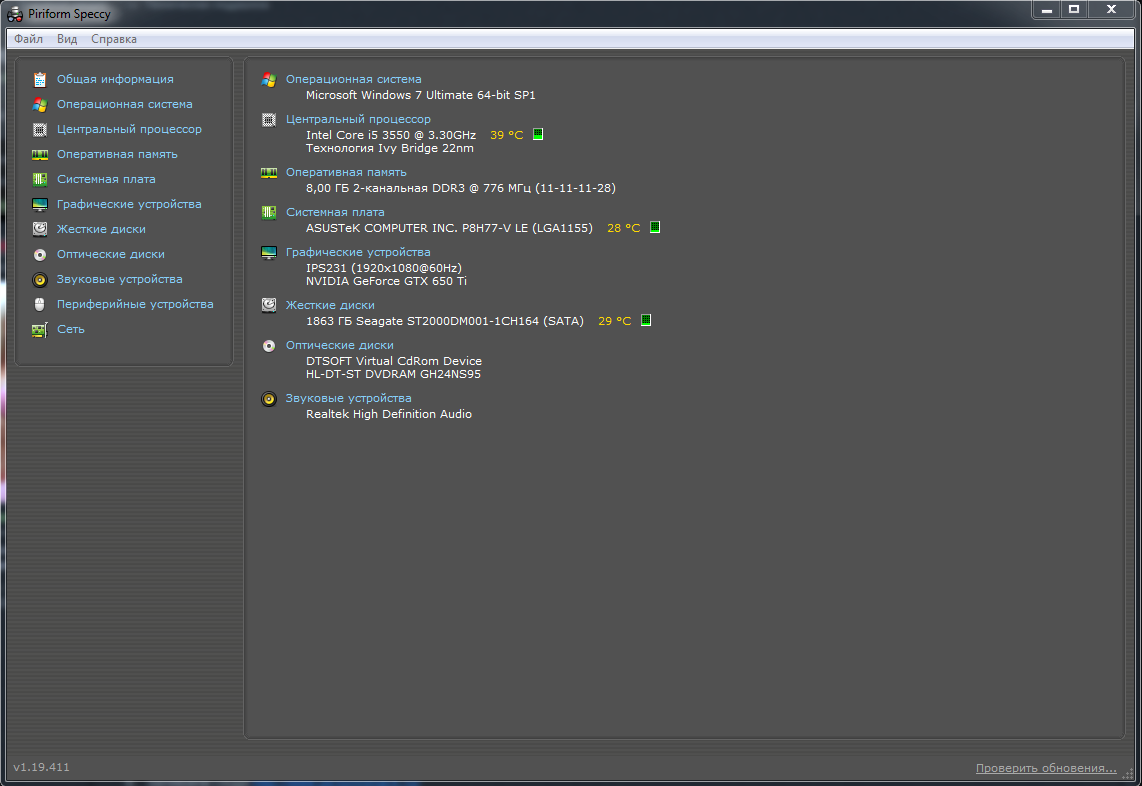Click the disc icon next to summary Оптические диски heading
This screenshot has height=786, width=1142.
269,346
